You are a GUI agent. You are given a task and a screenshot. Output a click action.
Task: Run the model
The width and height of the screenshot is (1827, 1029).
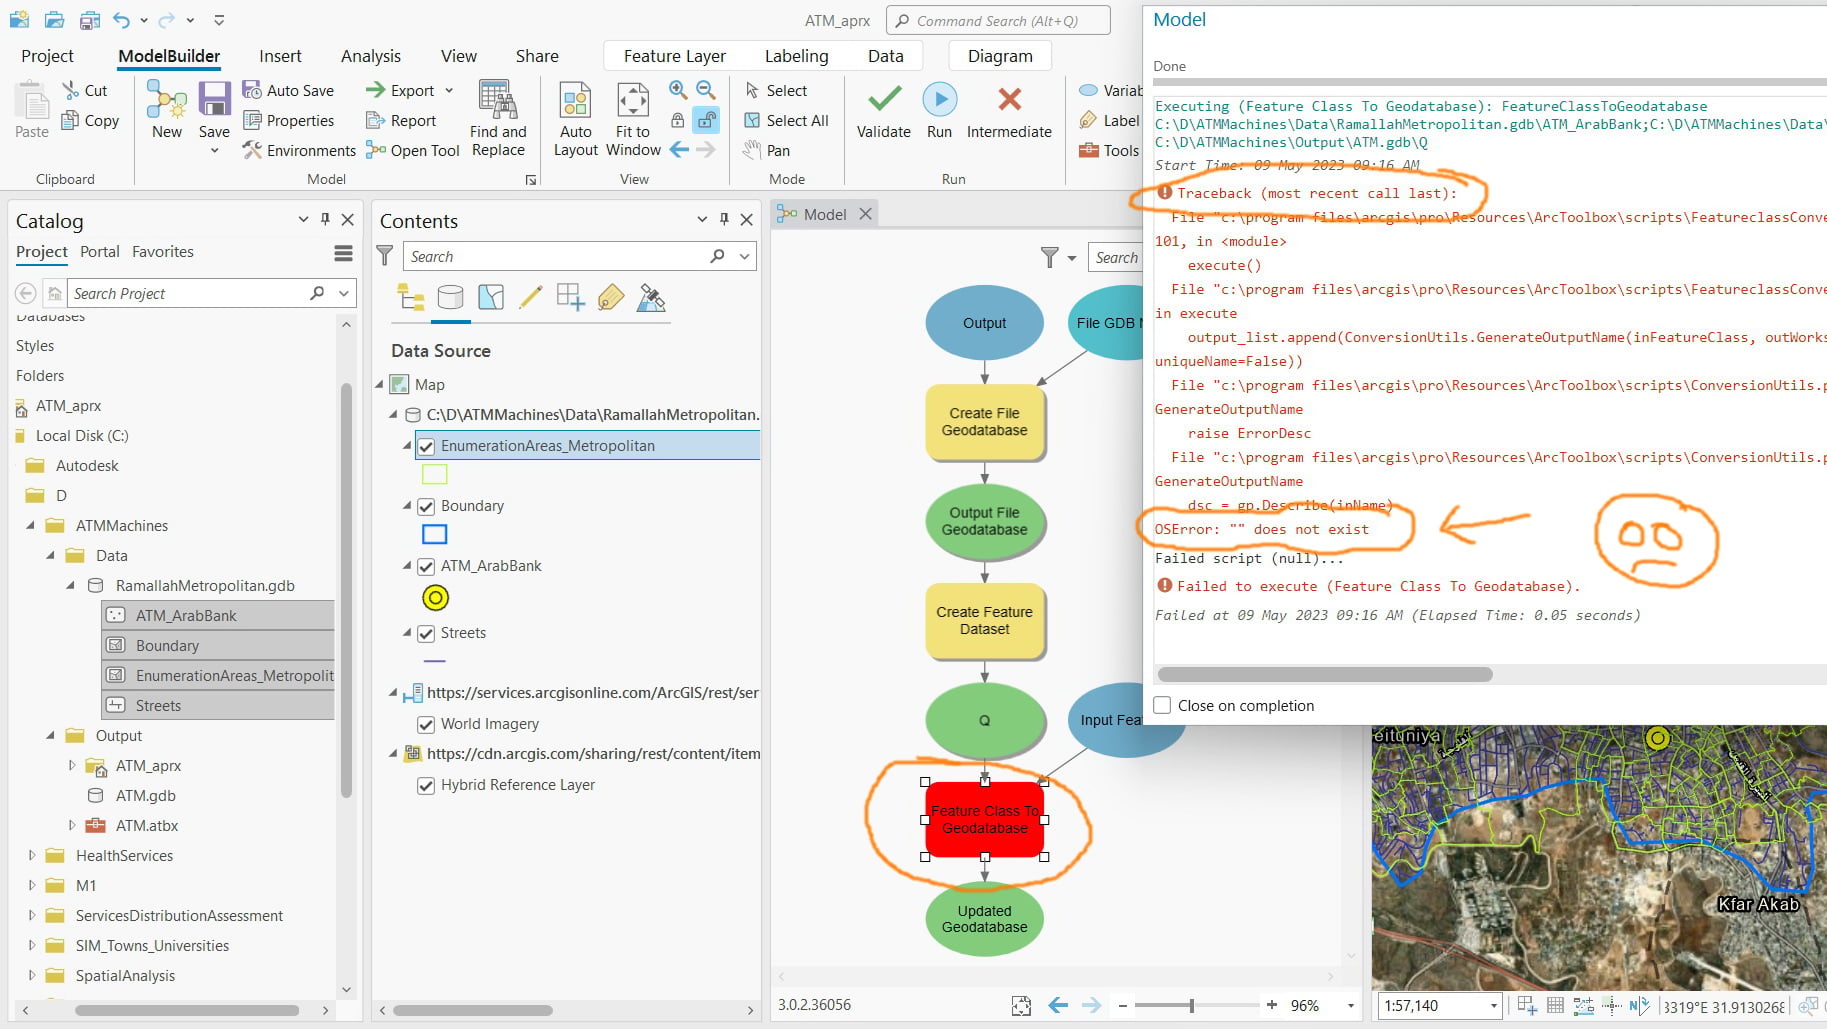(x=939, y=110)
